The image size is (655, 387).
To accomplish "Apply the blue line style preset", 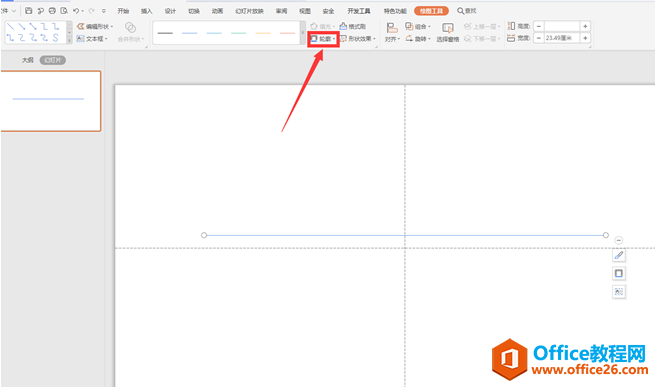I will click(190, 33).
